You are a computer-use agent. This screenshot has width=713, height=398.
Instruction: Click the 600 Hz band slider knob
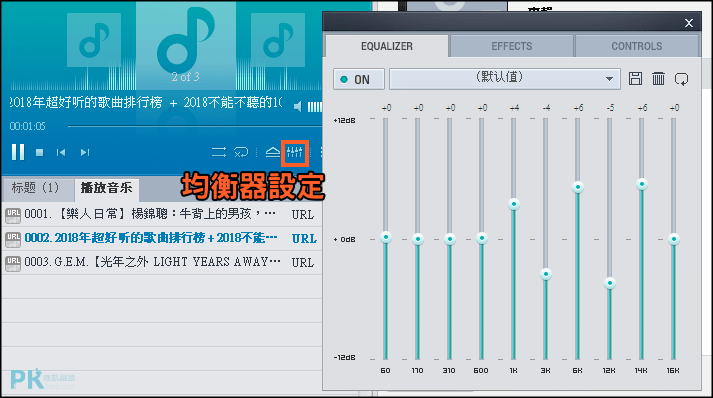tap(482, 238)
